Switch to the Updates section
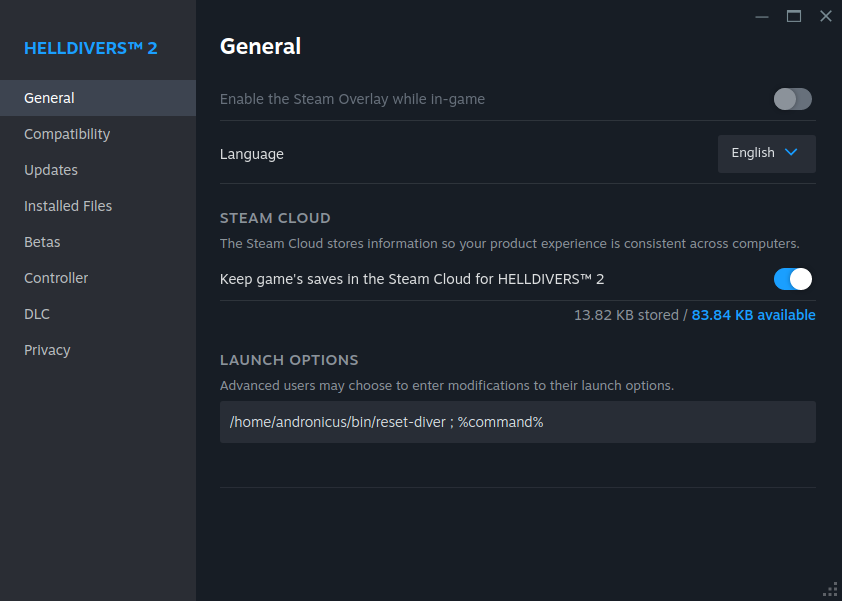 pos(51,169)
